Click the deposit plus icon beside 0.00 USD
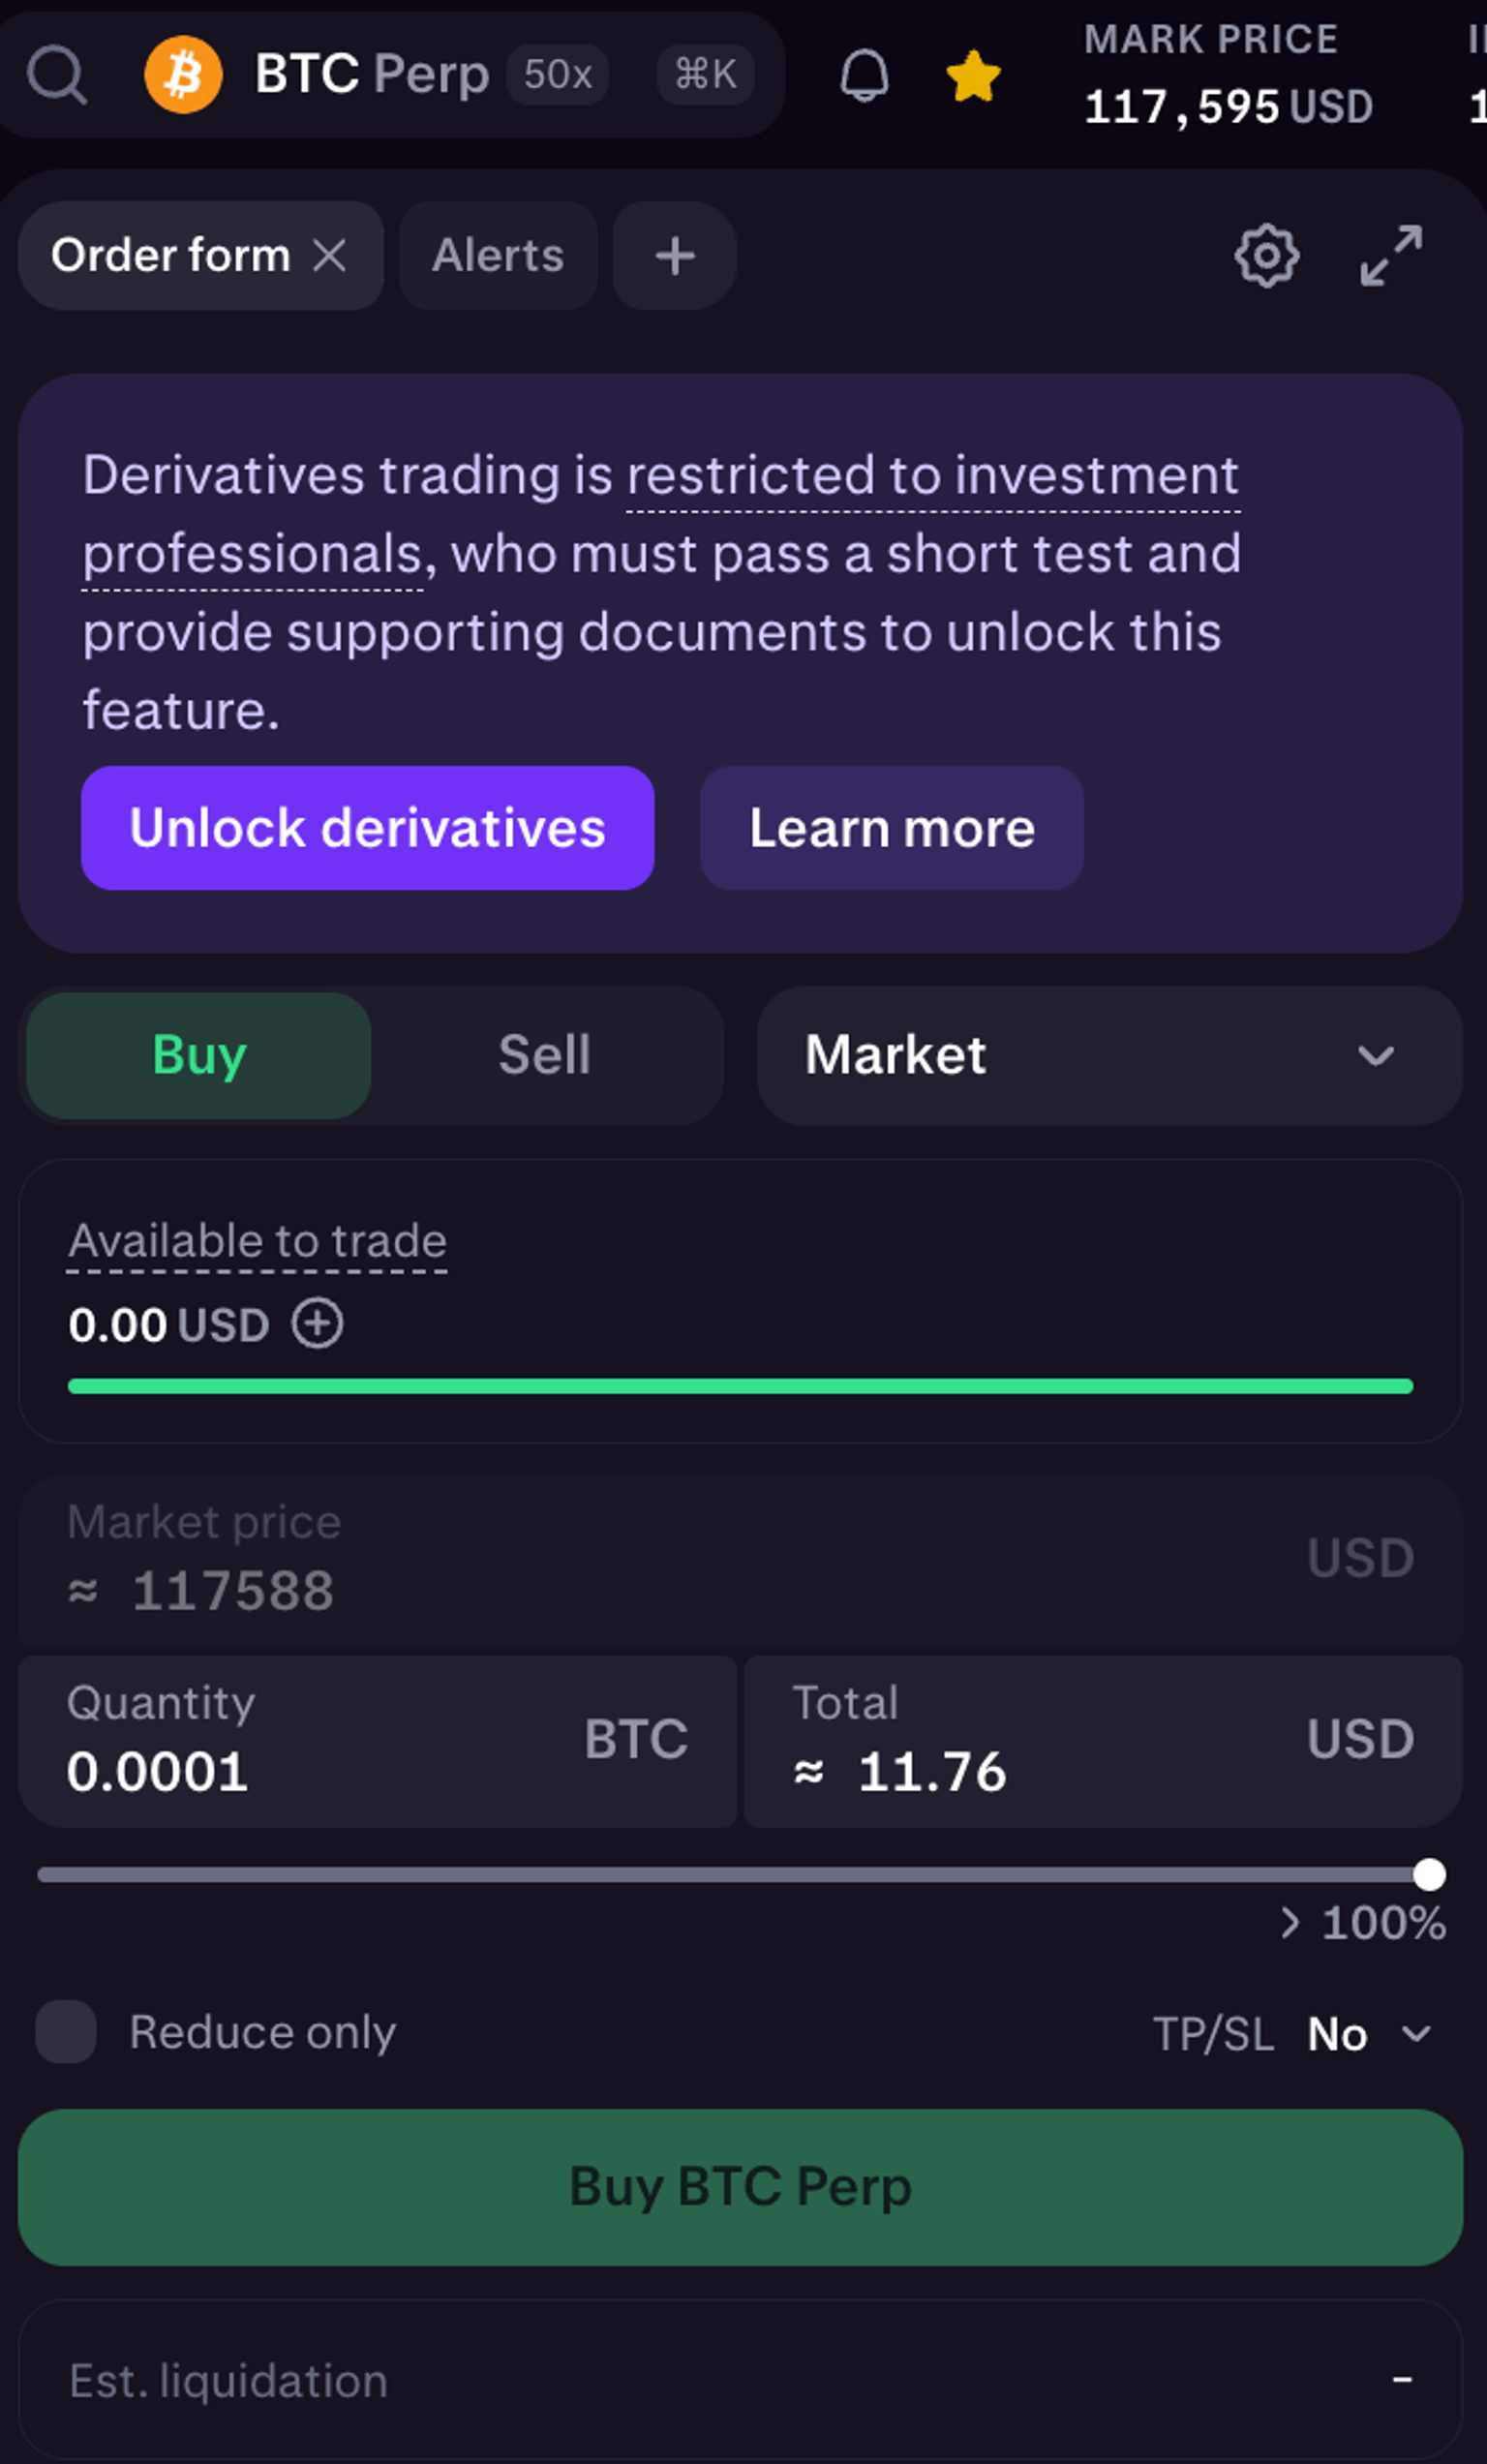This screenshot has height=2464, width=1487. 317,1324
